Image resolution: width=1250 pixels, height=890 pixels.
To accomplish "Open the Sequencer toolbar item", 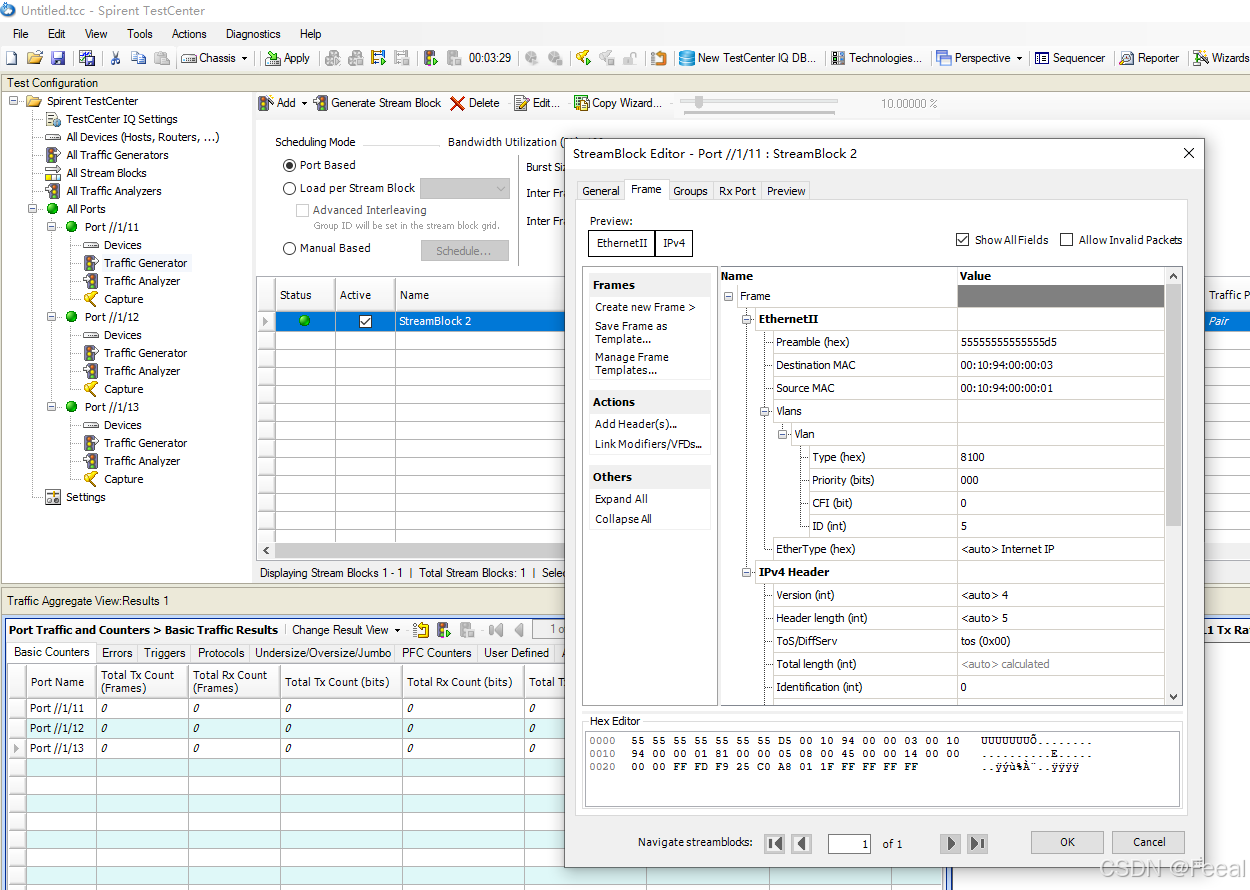I will pyautogui.click(x=1070, y=58).
